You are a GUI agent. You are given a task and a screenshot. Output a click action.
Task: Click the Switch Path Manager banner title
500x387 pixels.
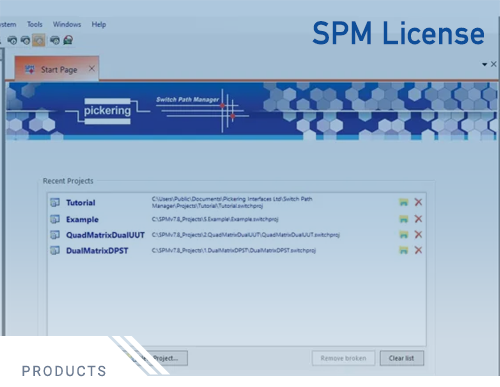188,99
